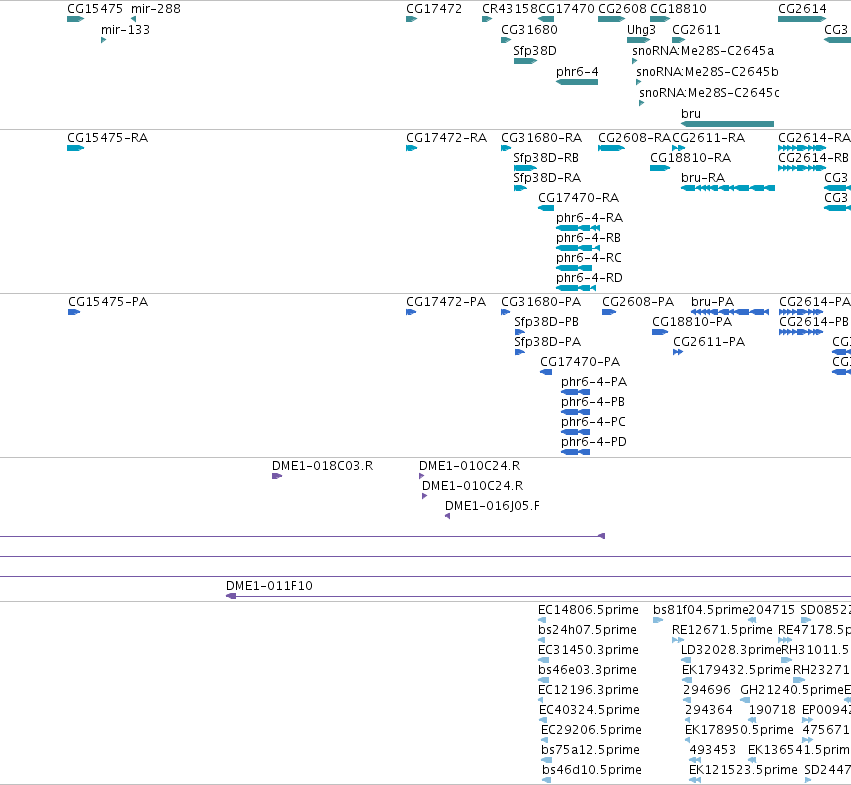The image size is (851, 785).
Task: Click the bs75a12.5prime EST label
Action: tap(590, 751)
